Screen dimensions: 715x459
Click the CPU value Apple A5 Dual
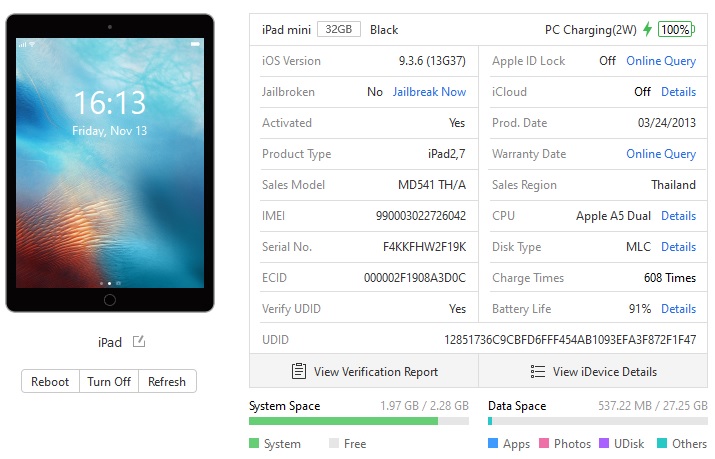[613, 216]
